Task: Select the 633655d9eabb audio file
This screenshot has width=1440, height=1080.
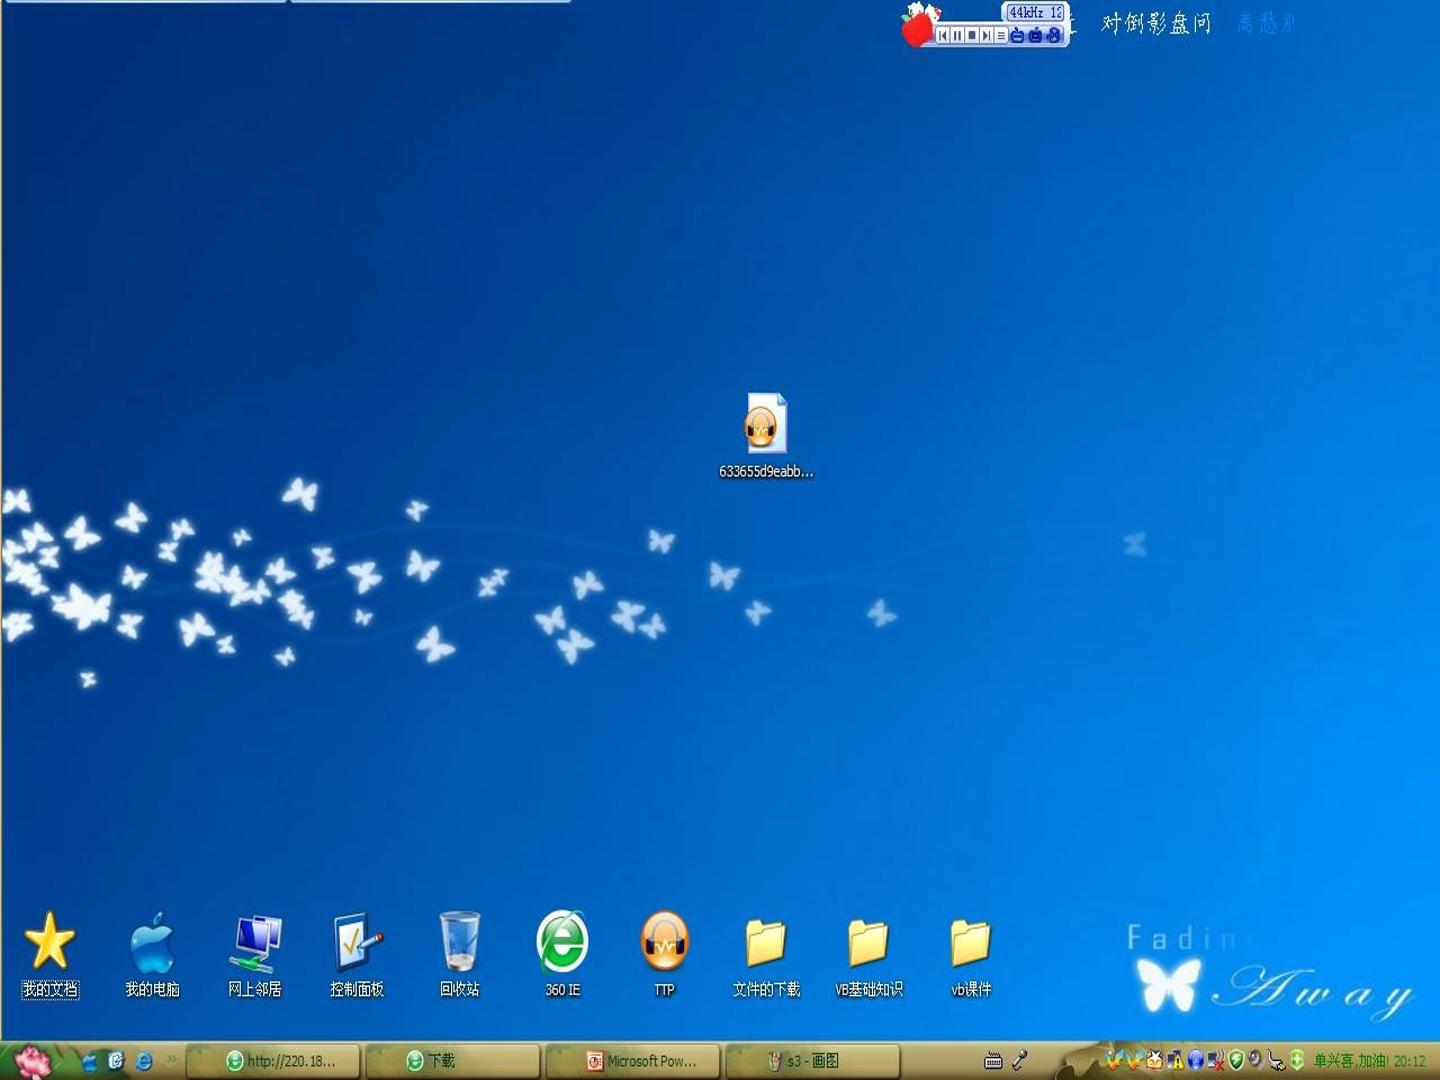Action: point(766,436)
